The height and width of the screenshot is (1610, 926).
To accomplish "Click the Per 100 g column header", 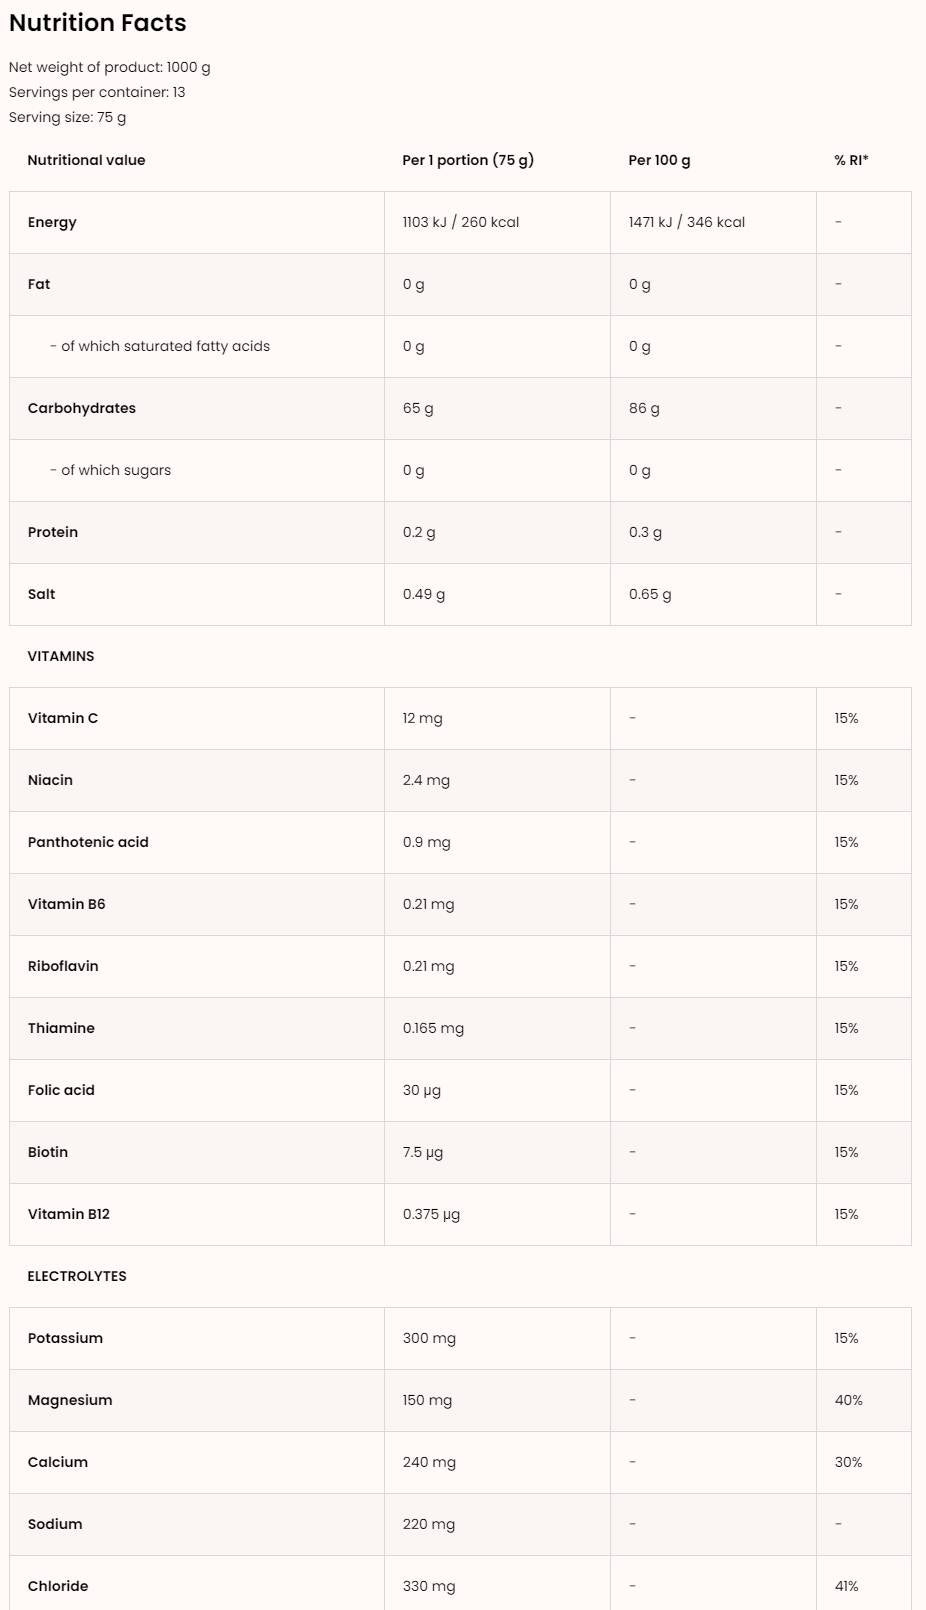I will tap(659, 160).
